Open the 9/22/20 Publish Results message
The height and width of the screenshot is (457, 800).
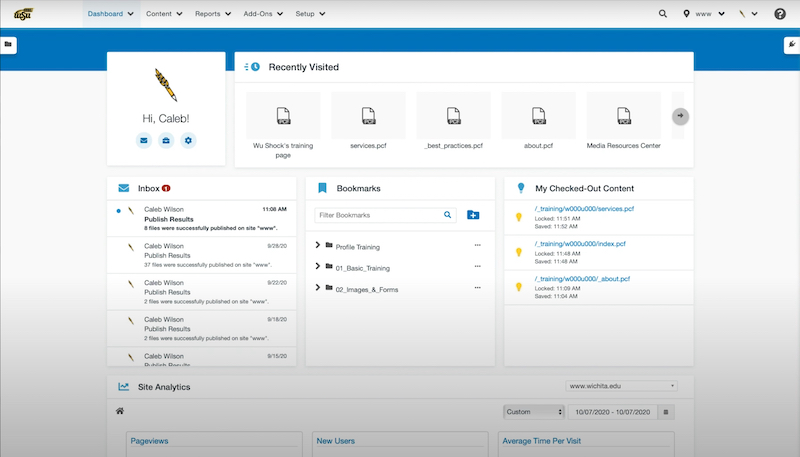(x=202, y=292)
